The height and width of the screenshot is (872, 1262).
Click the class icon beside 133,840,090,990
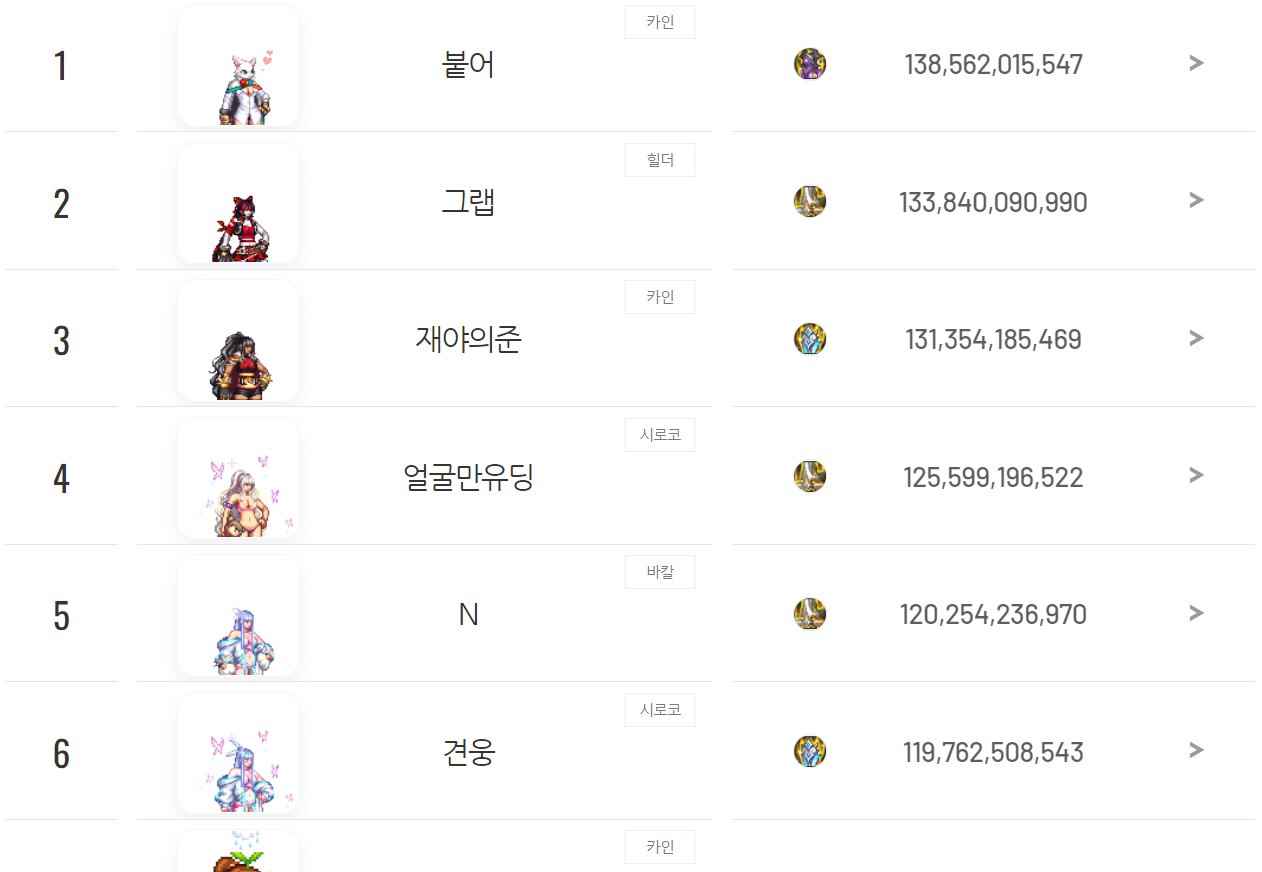810,201
